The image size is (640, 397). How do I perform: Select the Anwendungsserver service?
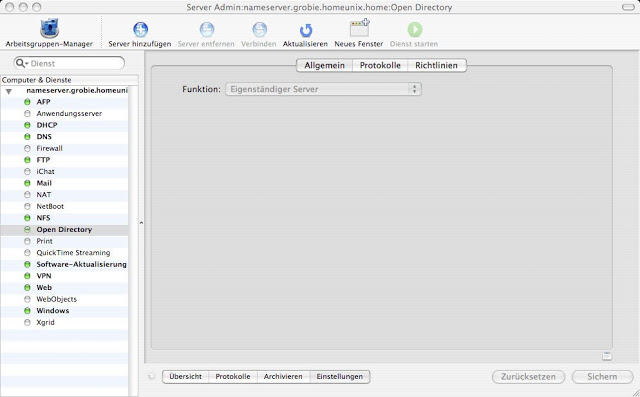[x=64, y=113]
